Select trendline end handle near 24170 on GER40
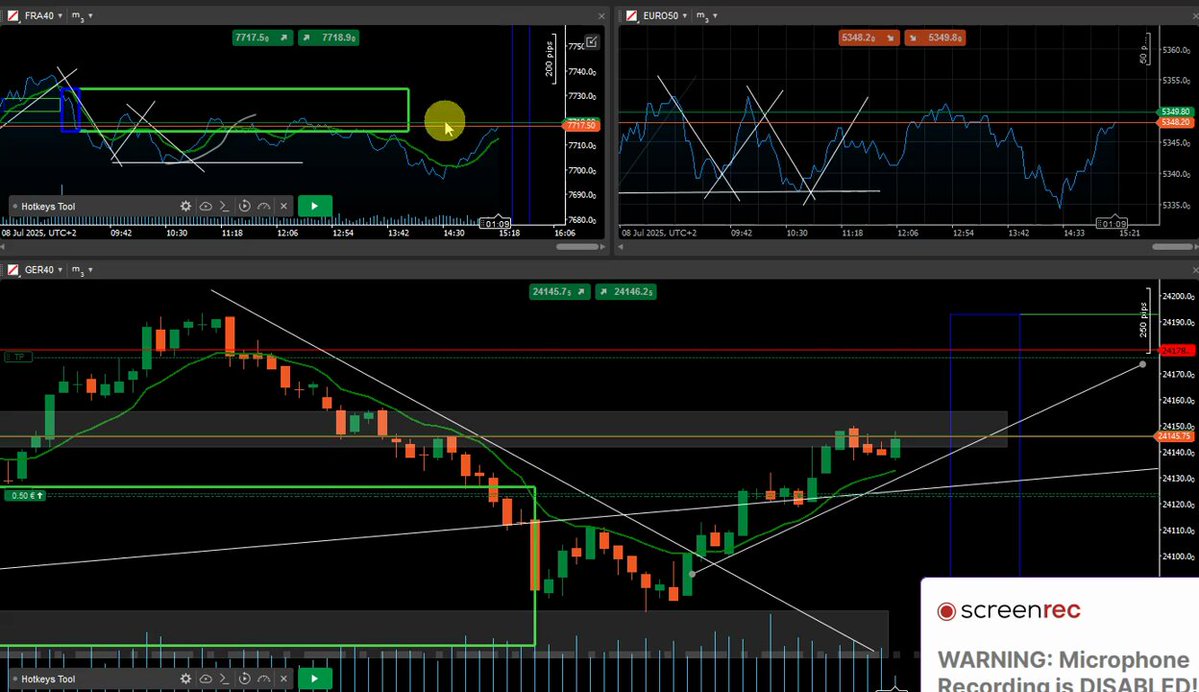This screenshot has height=692, width=1199. tap(1142, 365)
